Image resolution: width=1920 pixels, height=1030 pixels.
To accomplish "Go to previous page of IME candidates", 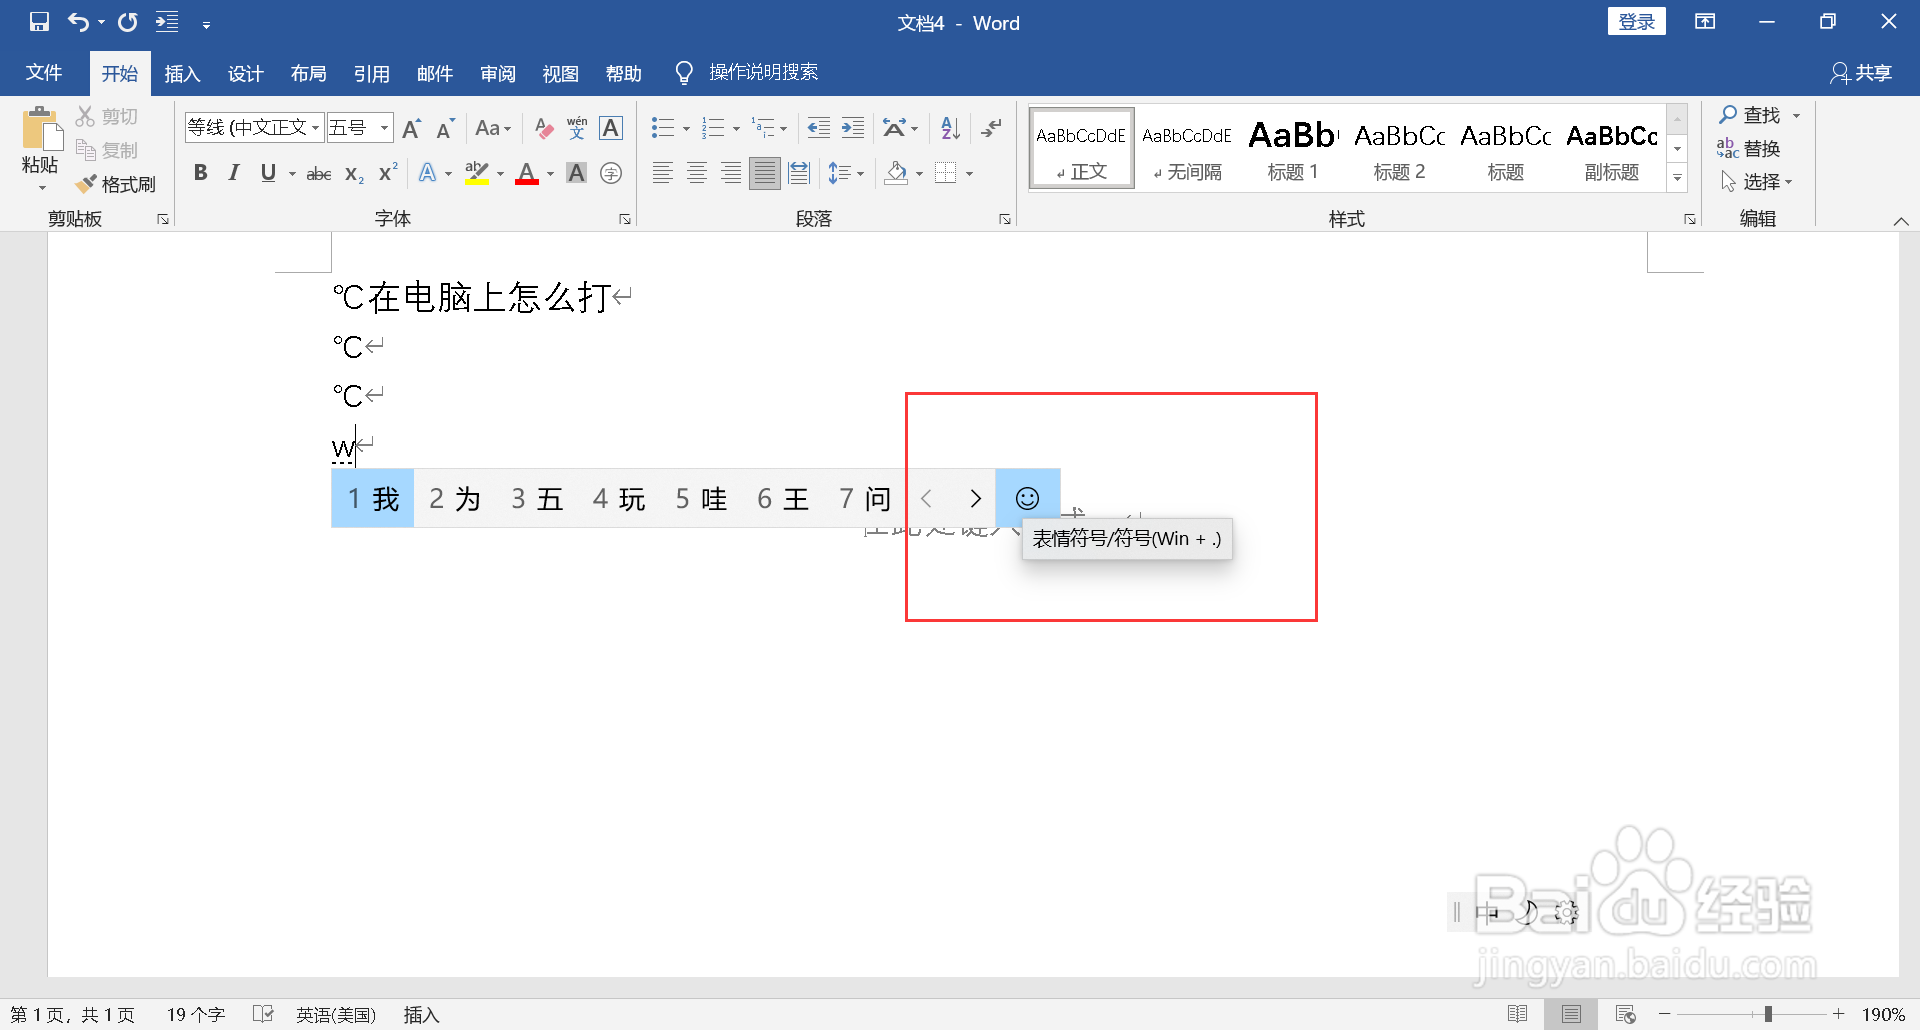I will pyautogui.click(x=926, y=498).
